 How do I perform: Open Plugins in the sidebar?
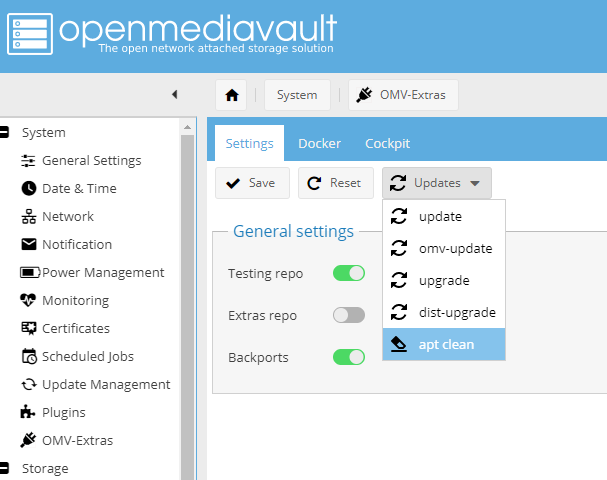(x=63, y=412)
